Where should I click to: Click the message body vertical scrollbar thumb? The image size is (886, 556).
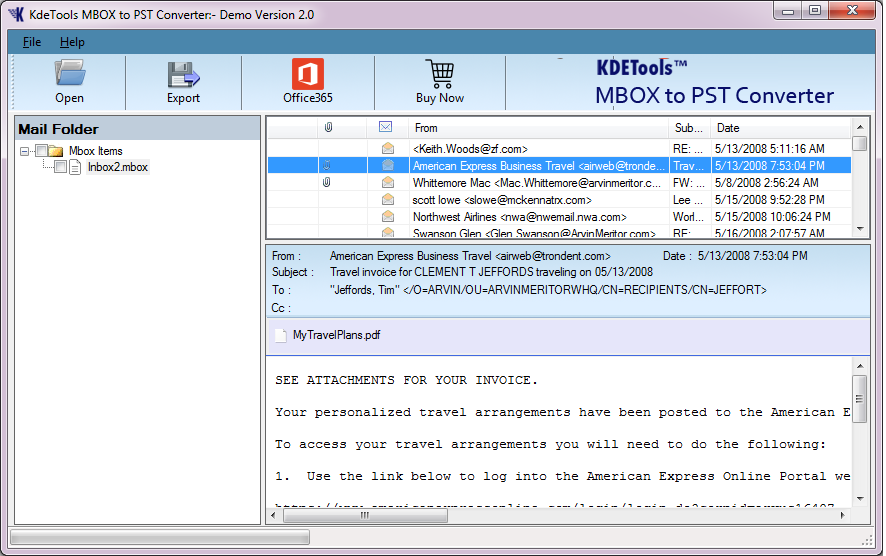(x=859, y=399)
